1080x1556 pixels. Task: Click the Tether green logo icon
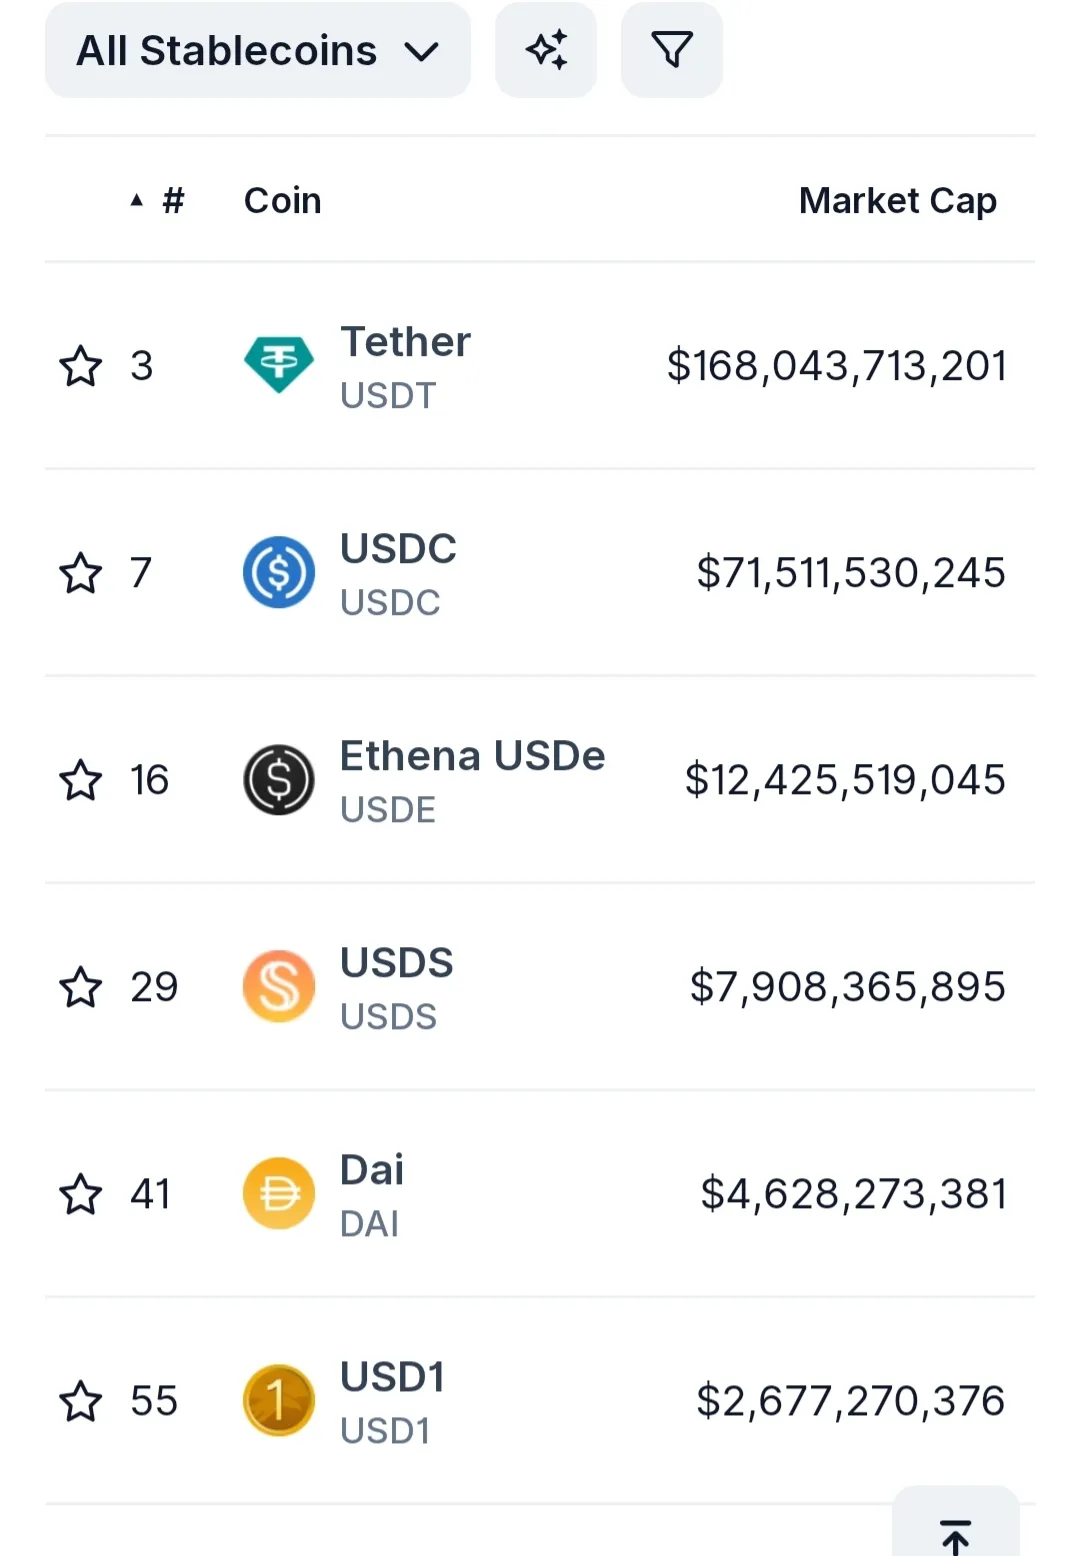[x=279, y=365]
